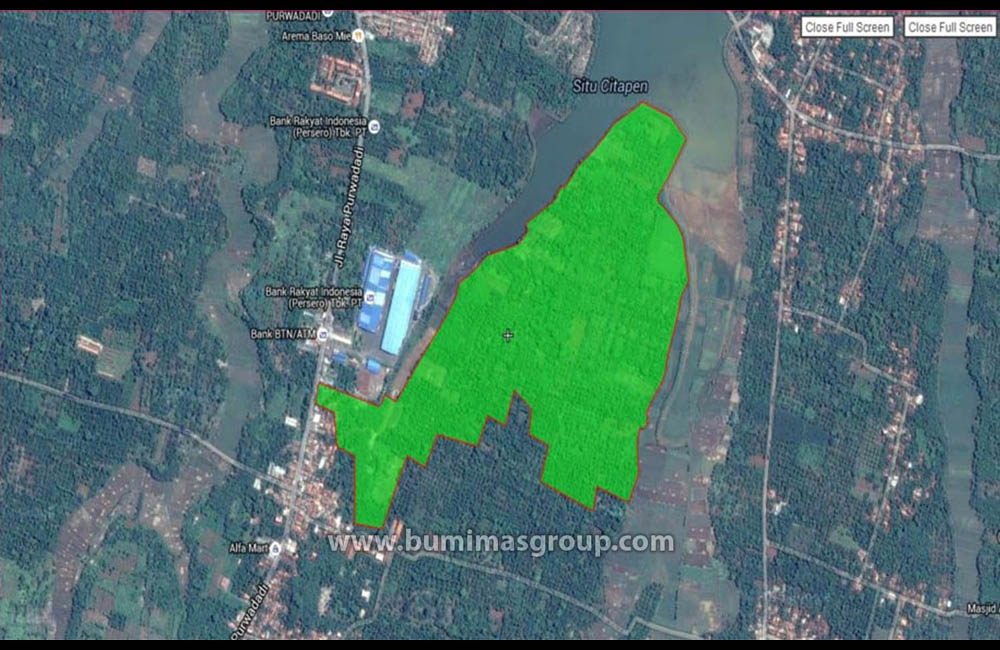1000x650 pixels.
Task: Click the orange-roofed building complex below Arema Baso Mie
Action: (336, 79)
